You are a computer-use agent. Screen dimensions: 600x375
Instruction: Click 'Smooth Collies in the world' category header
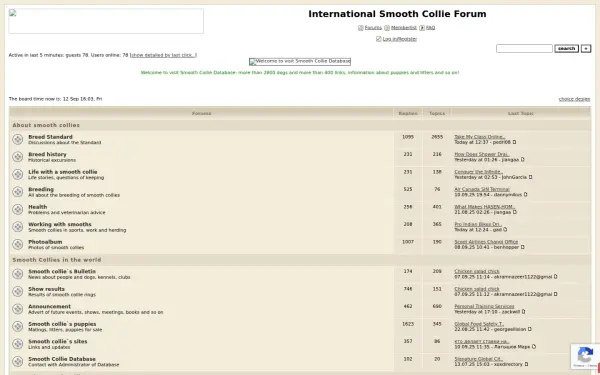pos(57,260)
